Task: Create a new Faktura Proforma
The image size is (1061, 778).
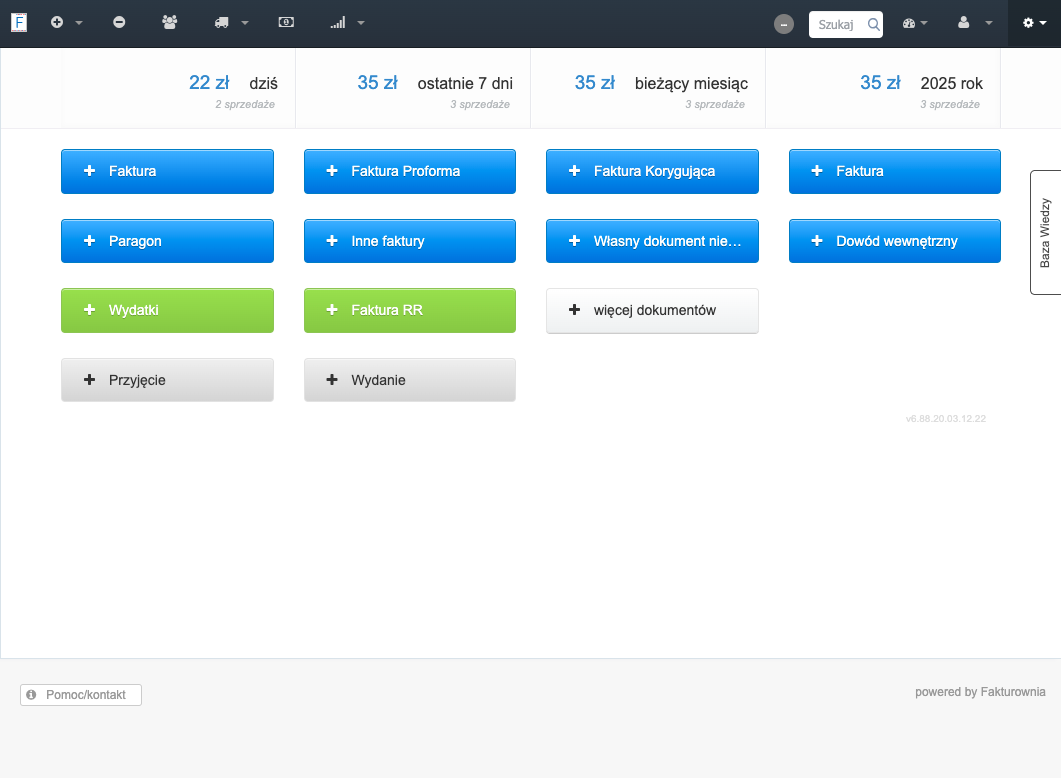Action: pyautogui.click(x=409, y=171)
